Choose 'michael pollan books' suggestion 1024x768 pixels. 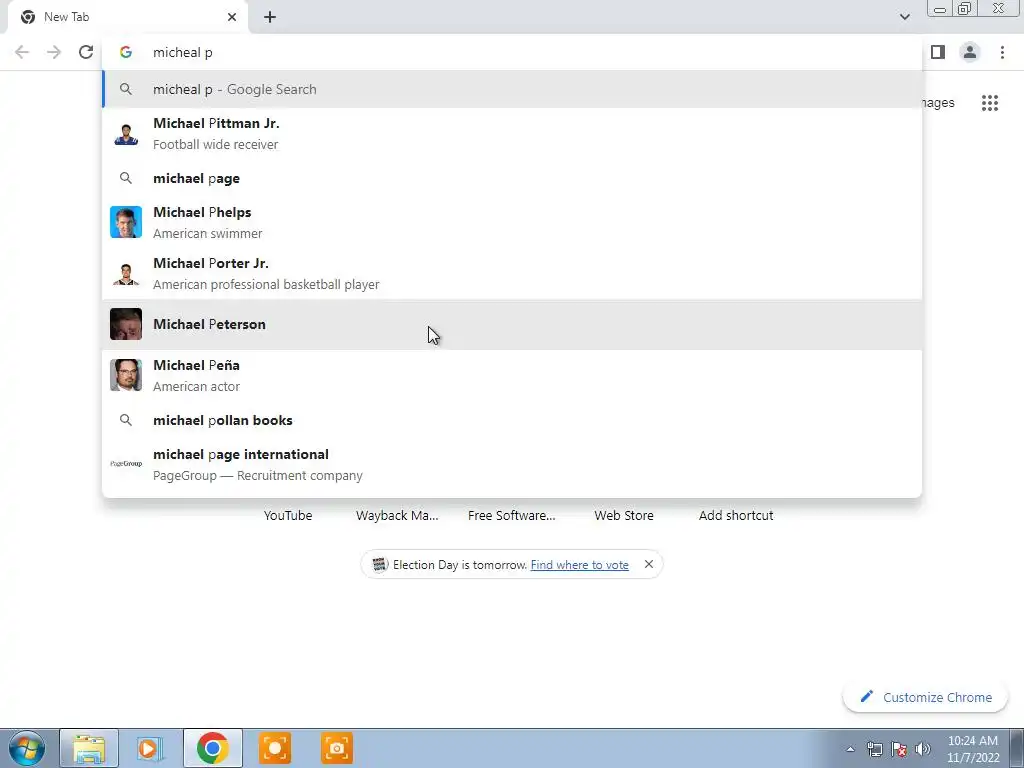(512, 420)
